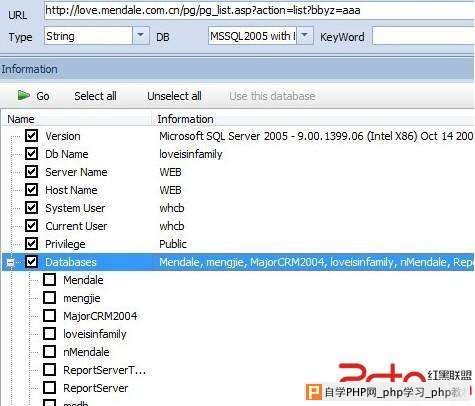Click the Name column header
Image resolution: width=475 pixels, height=406 pixels.
[21, 119]
